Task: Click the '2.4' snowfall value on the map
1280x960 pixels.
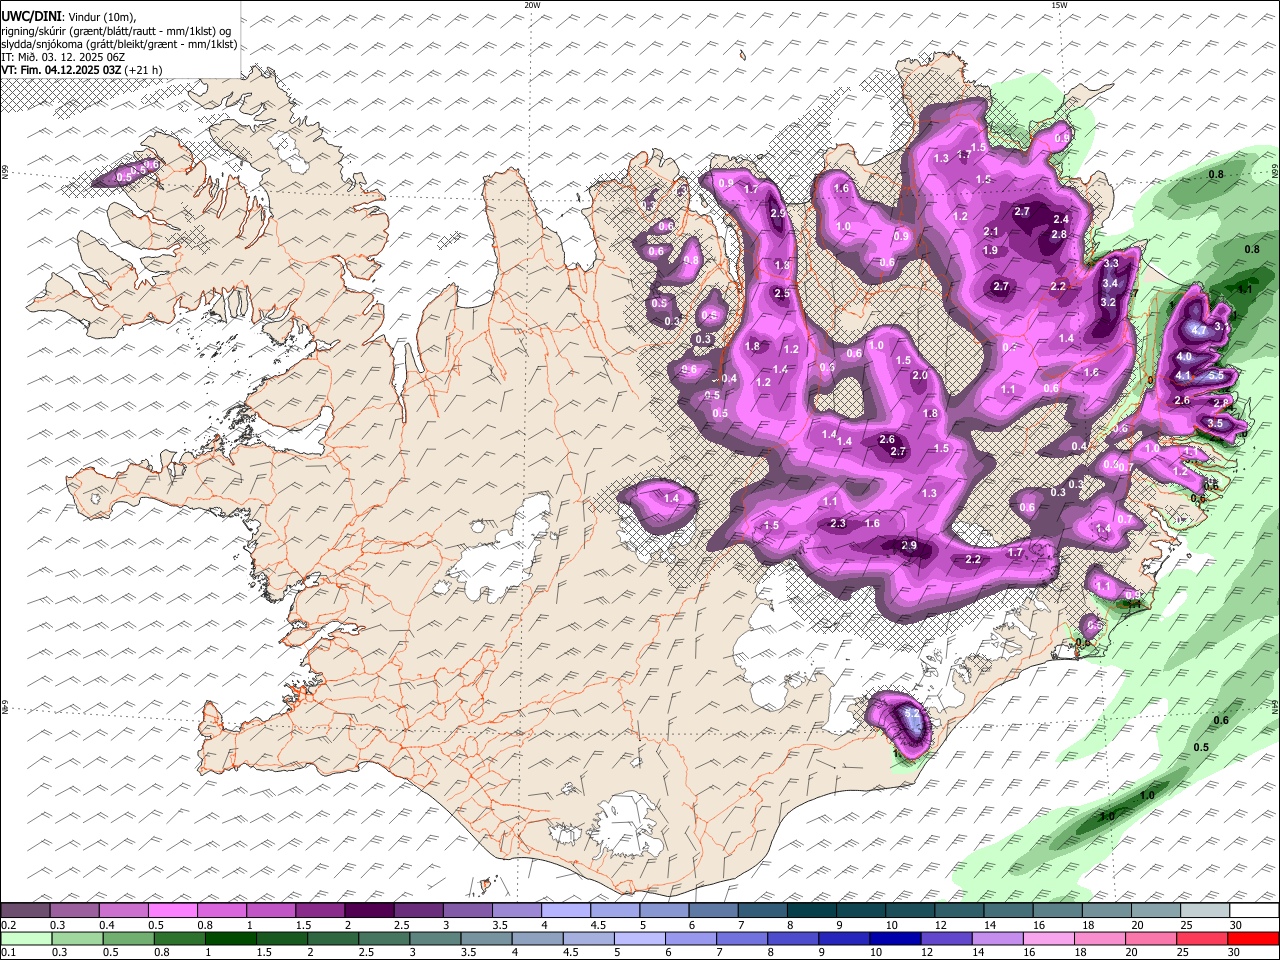Action: pyautogui.click(x=1061, y=220)
